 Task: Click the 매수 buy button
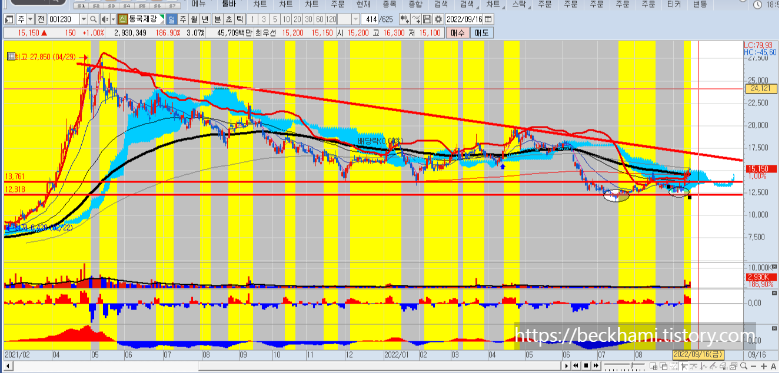tap(457, 33)
